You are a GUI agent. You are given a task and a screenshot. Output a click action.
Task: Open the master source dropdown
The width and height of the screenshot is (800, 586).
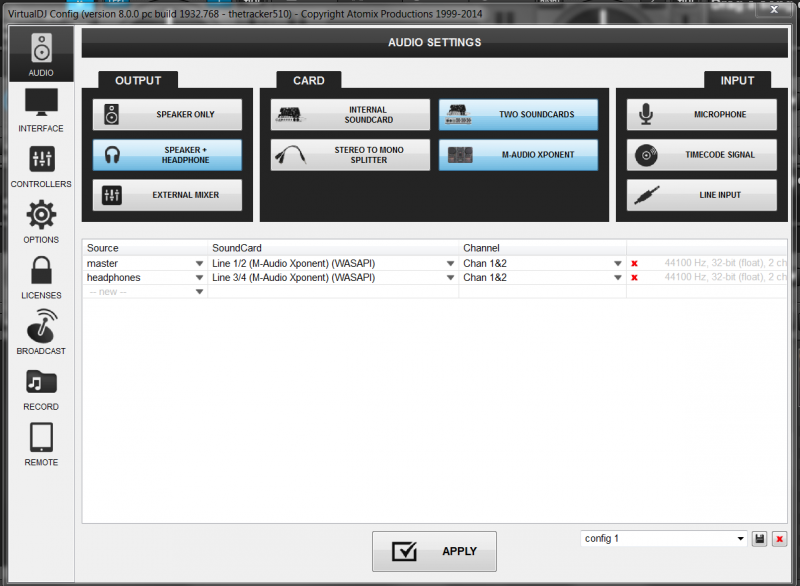[x=199, y=264]
